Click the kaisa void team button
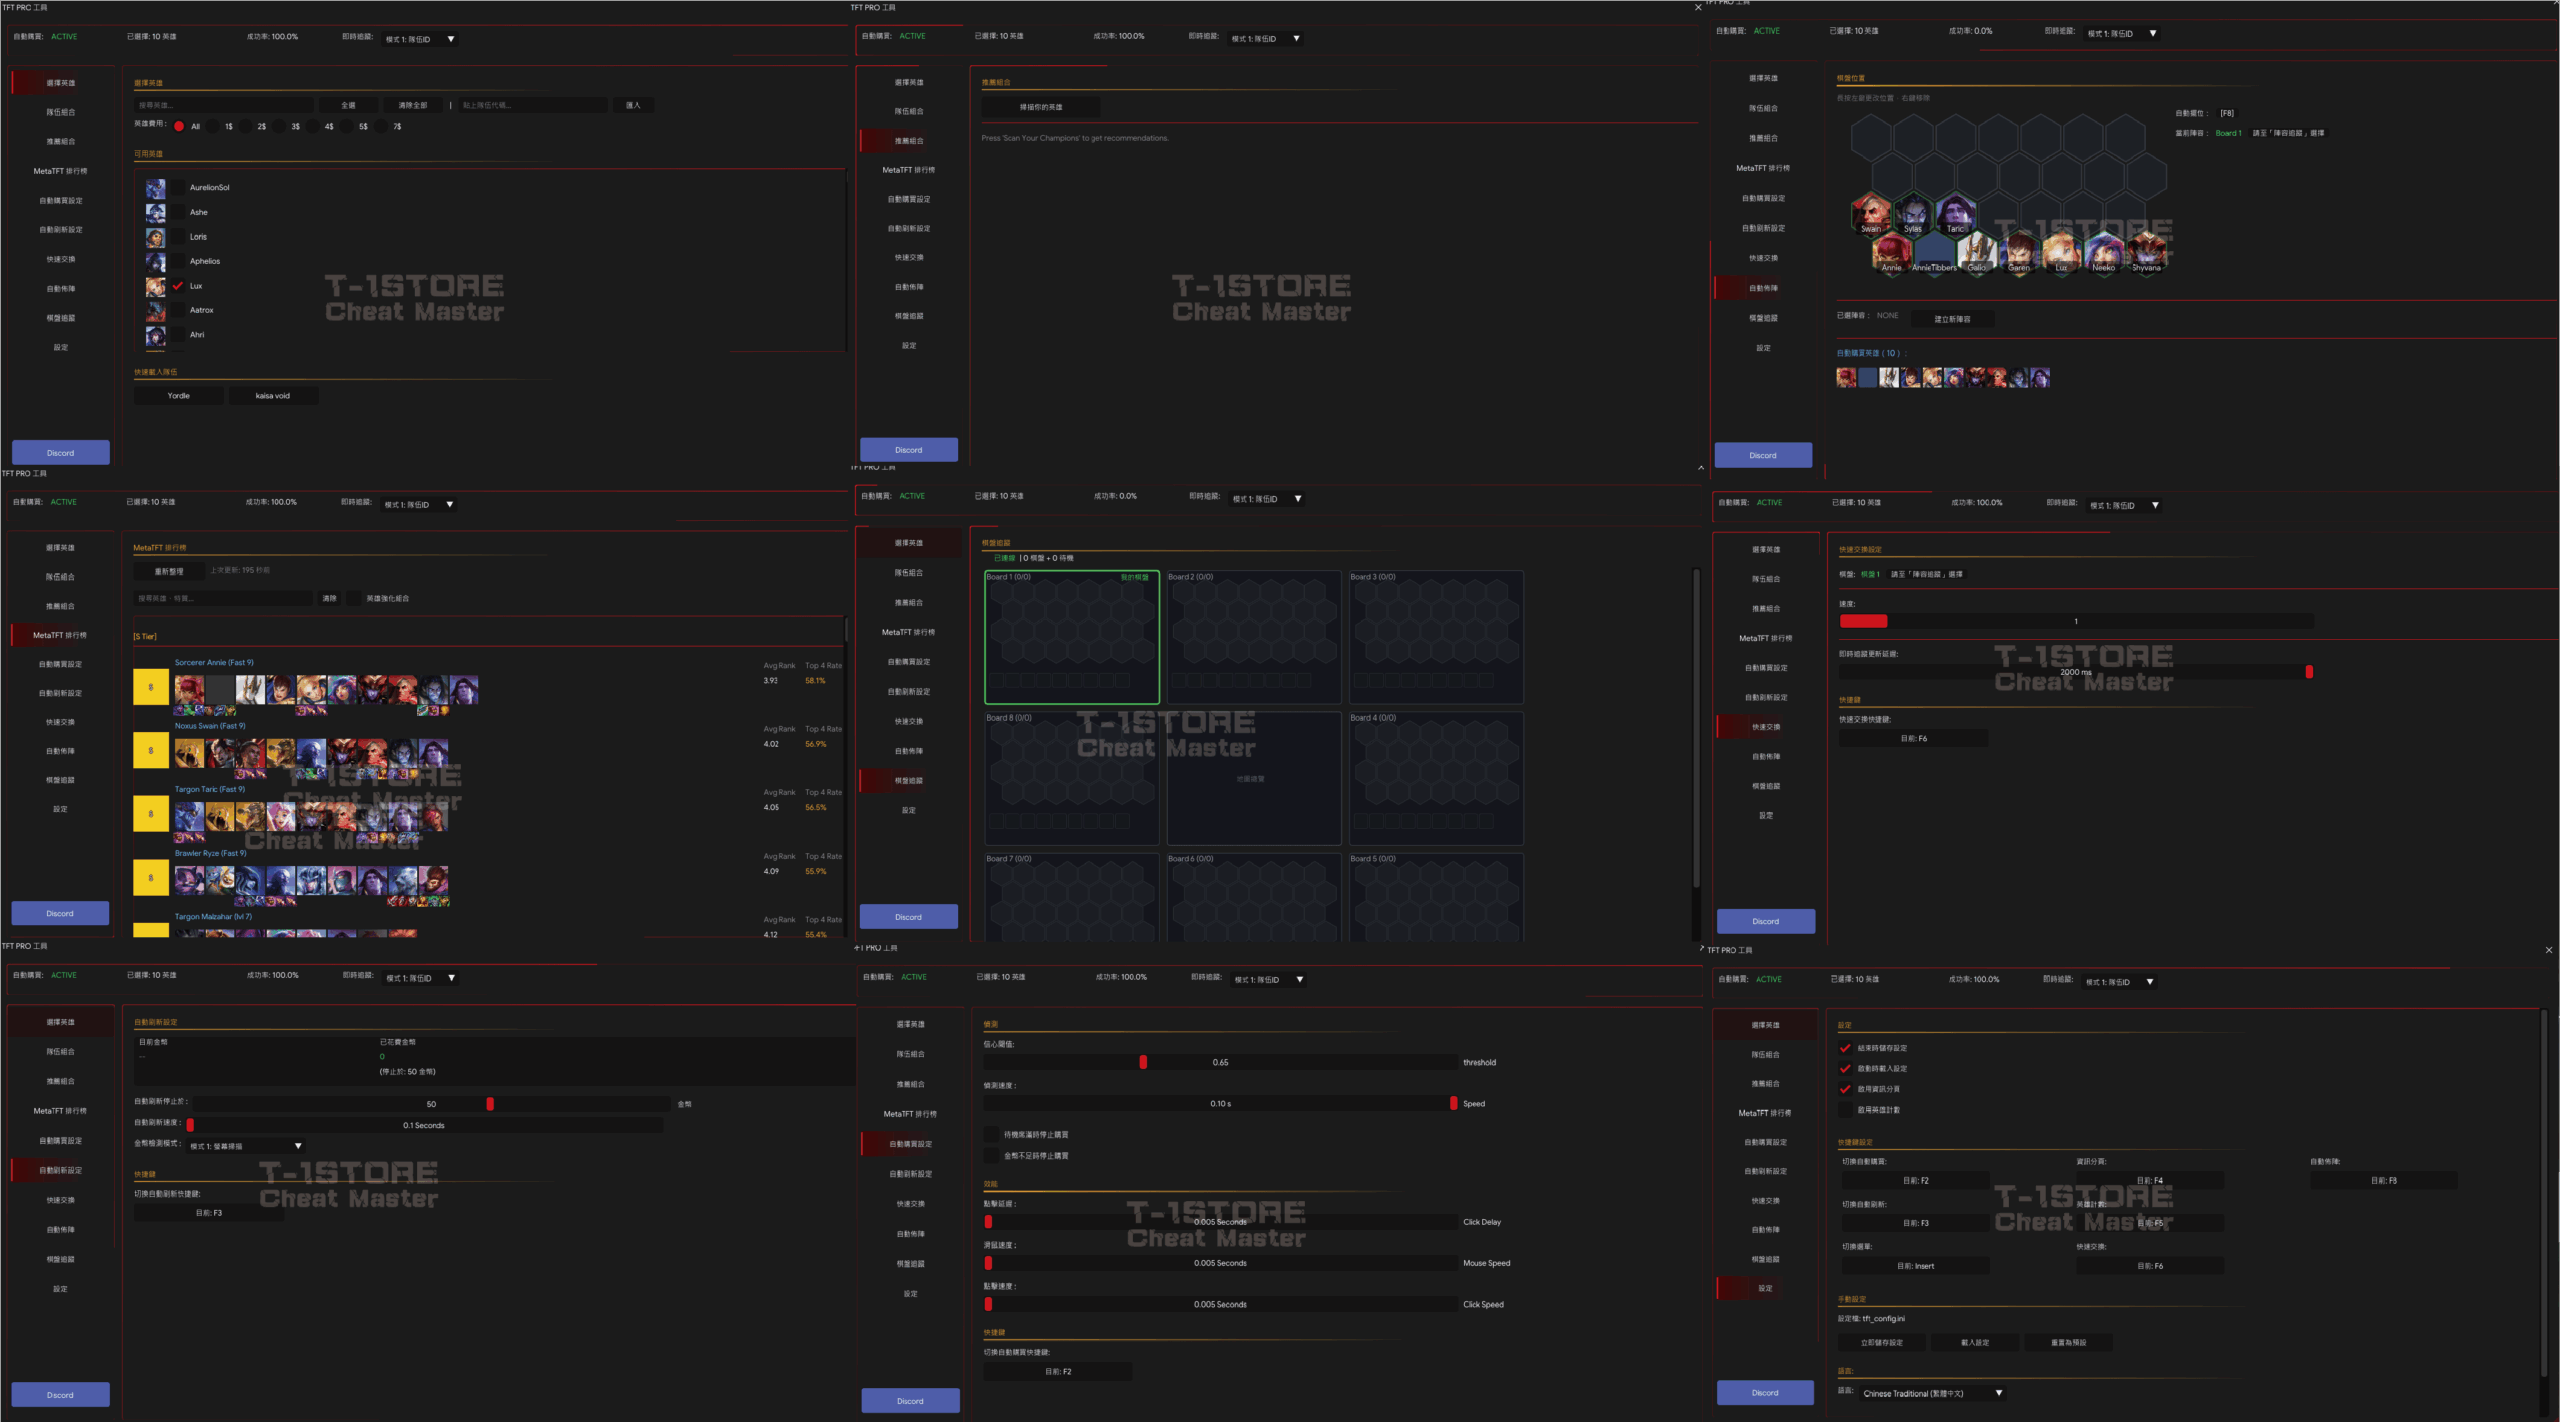 tap(273, 396)
